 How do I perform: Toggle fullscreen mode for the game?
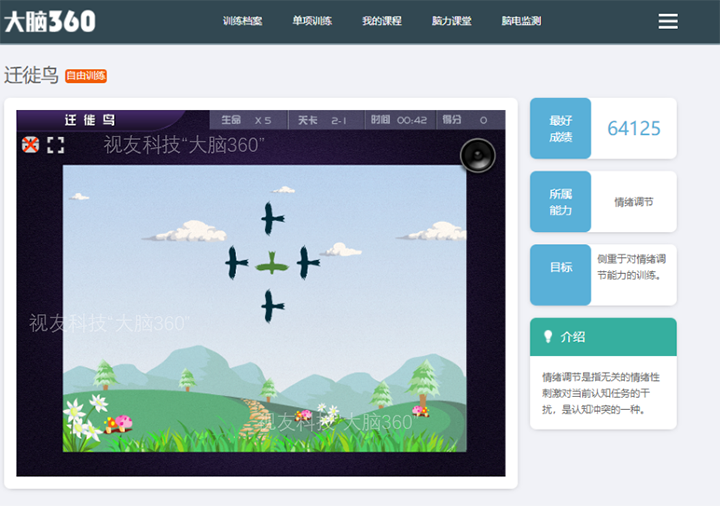click(56, 145)
